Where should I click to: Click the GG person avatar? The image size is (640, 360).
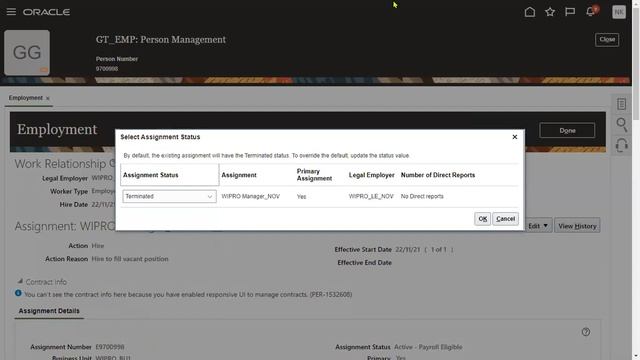[27, 52]
